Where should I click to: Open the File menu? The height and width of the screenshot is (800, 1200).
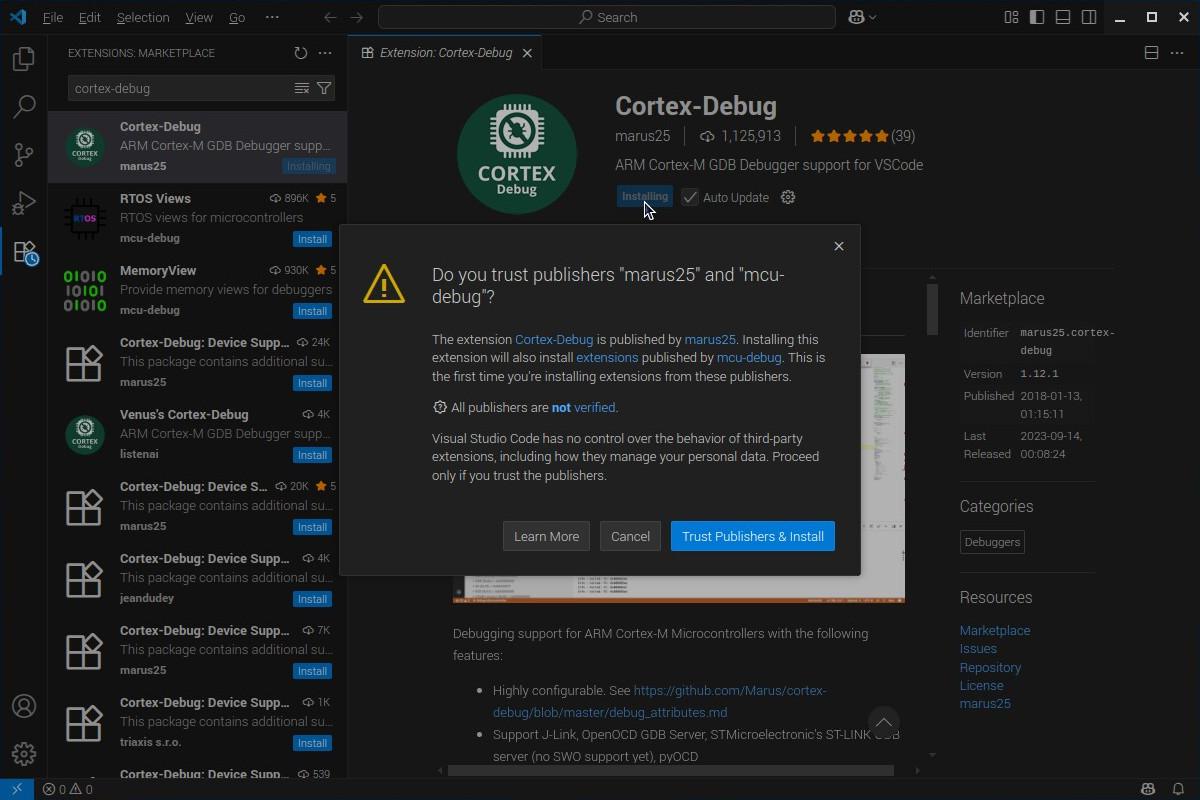pyautogui.click(x=52, y=17)
